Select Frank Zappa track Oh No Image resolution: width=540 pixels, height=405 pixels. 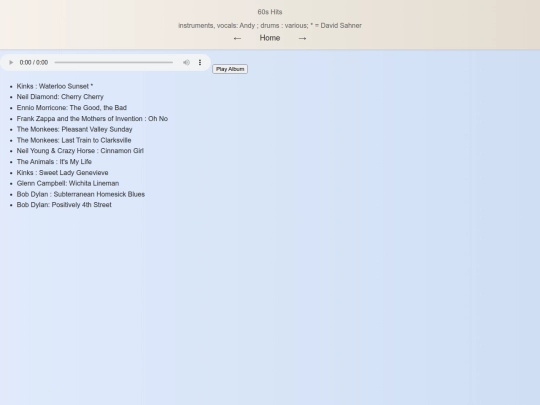92,118
